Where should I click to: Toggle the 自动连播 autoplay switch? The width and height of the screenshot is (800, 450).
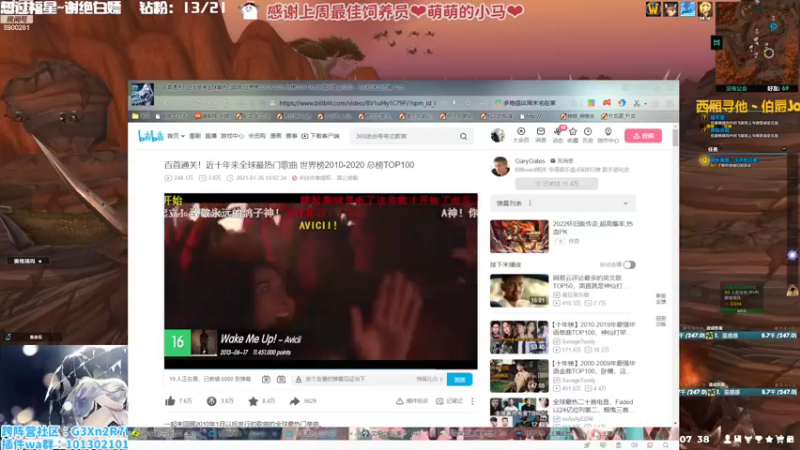[x=629, y=265]
